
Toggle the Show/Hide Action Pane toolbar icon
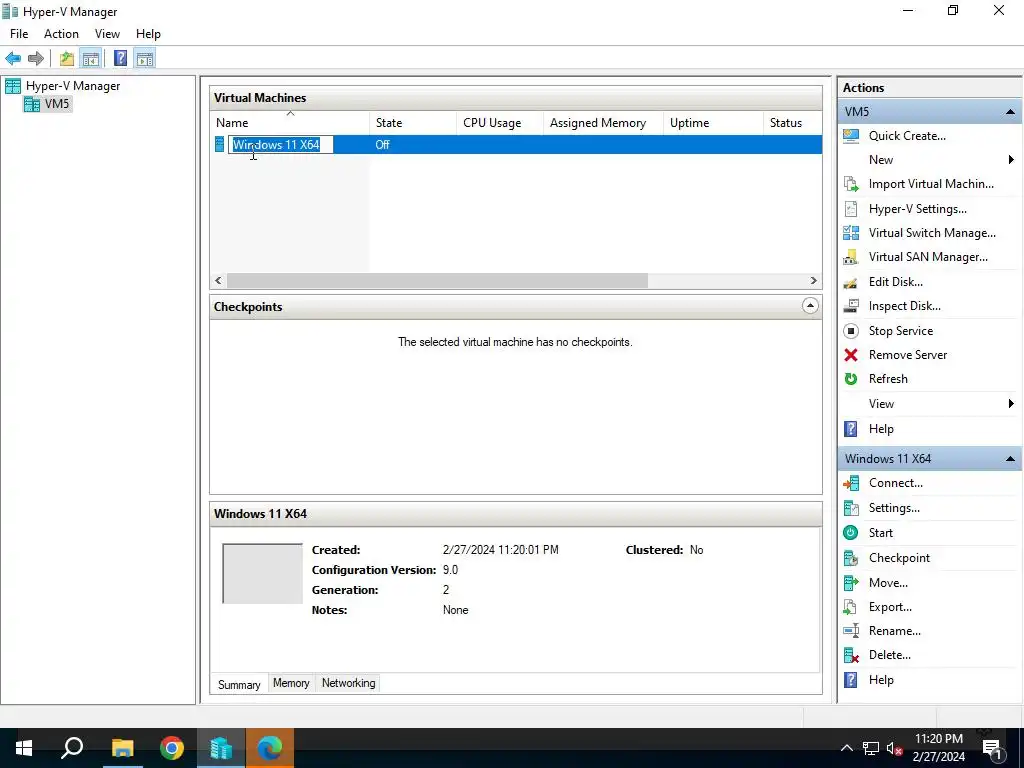(145, 59)
